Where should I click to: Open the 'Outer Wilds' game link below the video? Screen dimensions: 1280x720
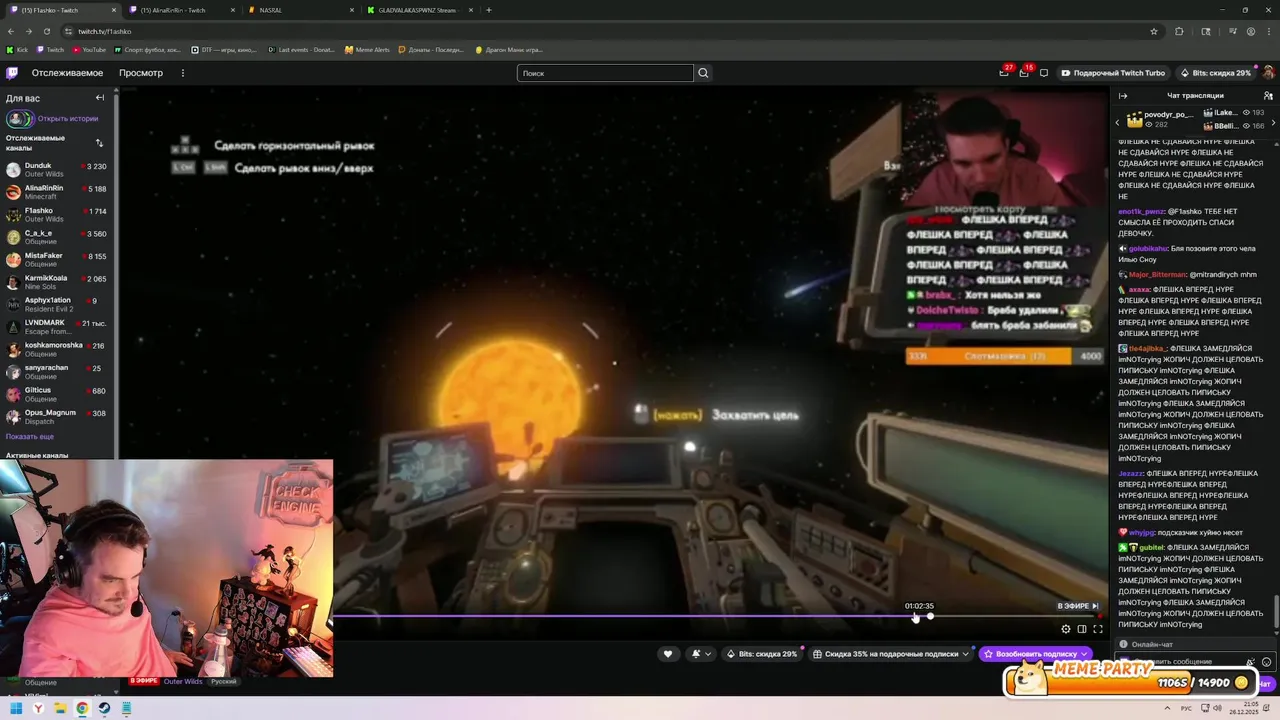pos(183,681)
